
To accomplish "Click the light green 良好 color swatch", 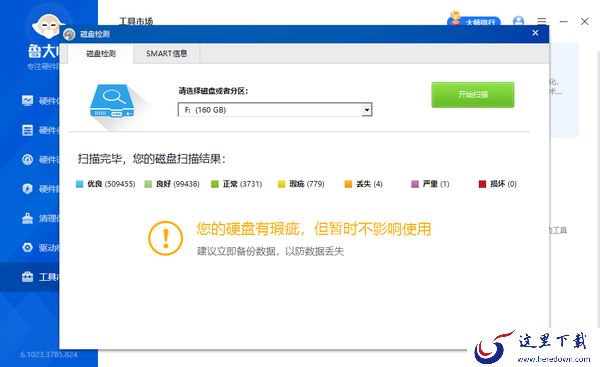I will tap(148, 184).
